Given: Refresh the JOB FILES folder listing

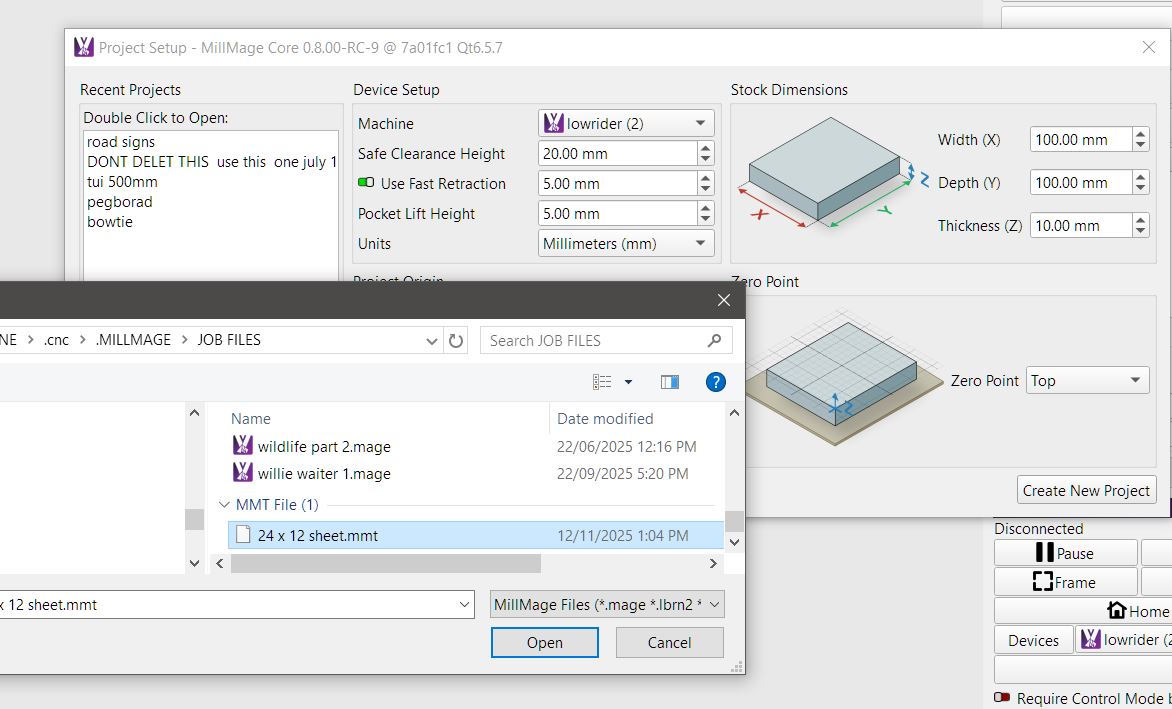Looking at the screenshot, I should [456, 341].
